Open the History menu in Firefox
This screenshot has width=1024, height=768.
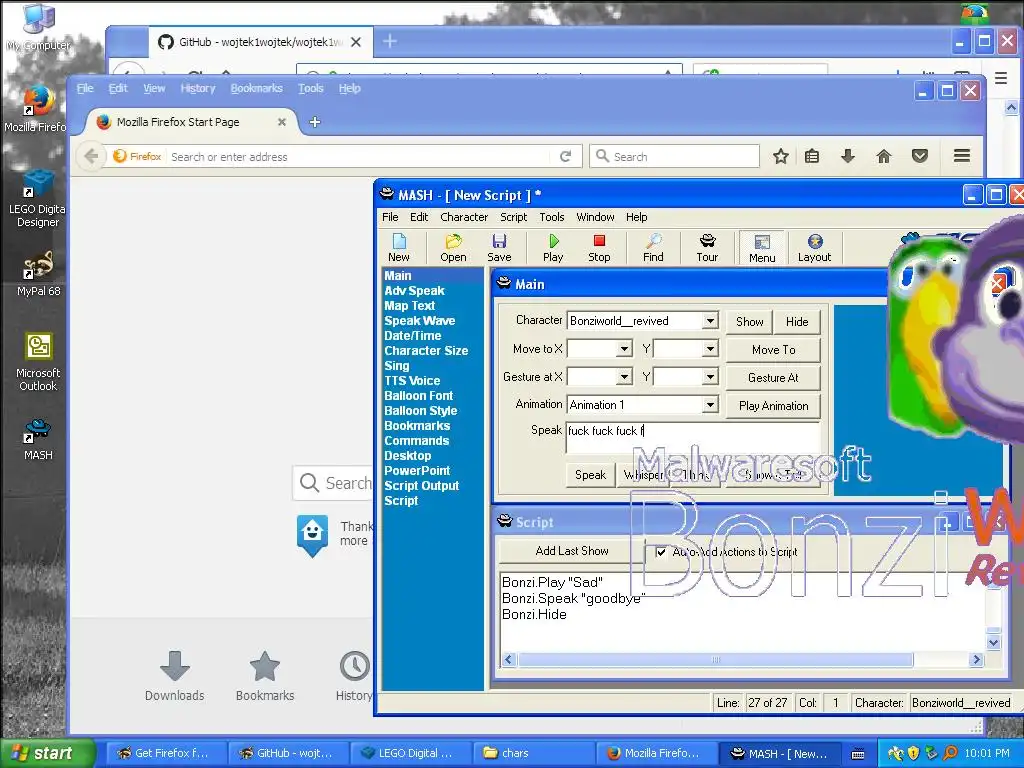(x=197, y=88)
